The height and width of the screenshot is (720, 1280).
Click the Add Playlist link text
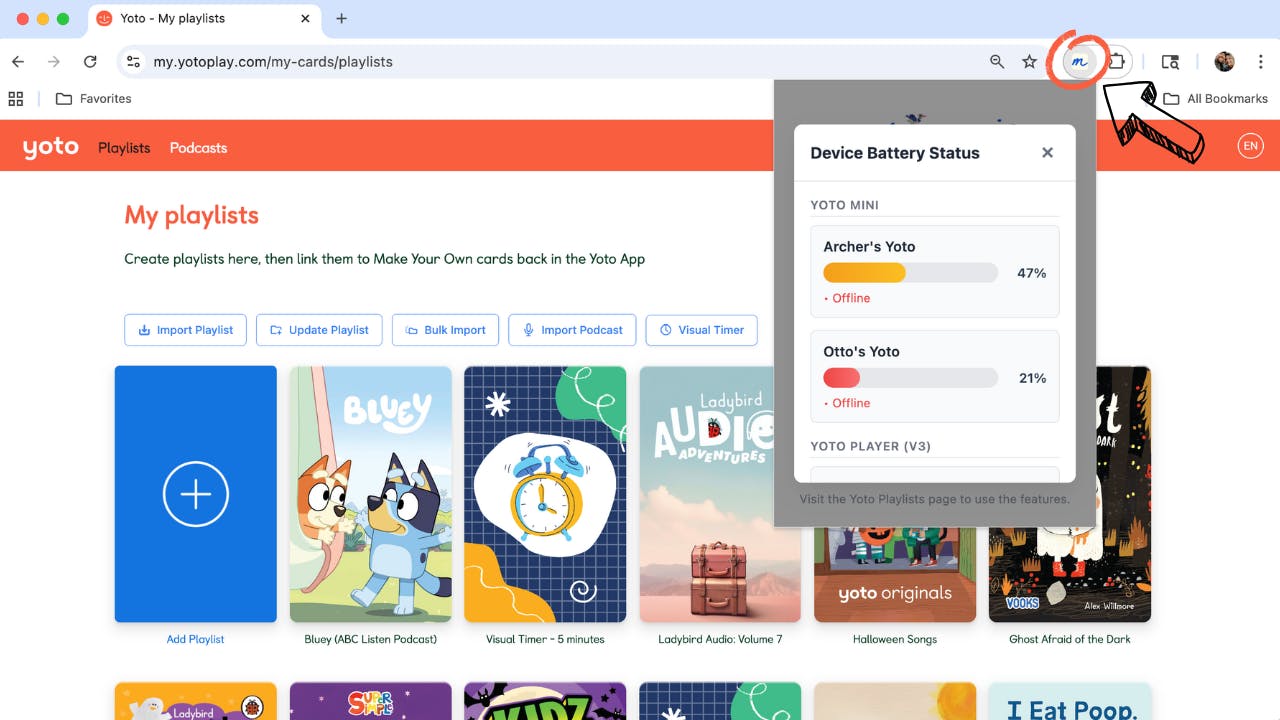tap(196, 639)
